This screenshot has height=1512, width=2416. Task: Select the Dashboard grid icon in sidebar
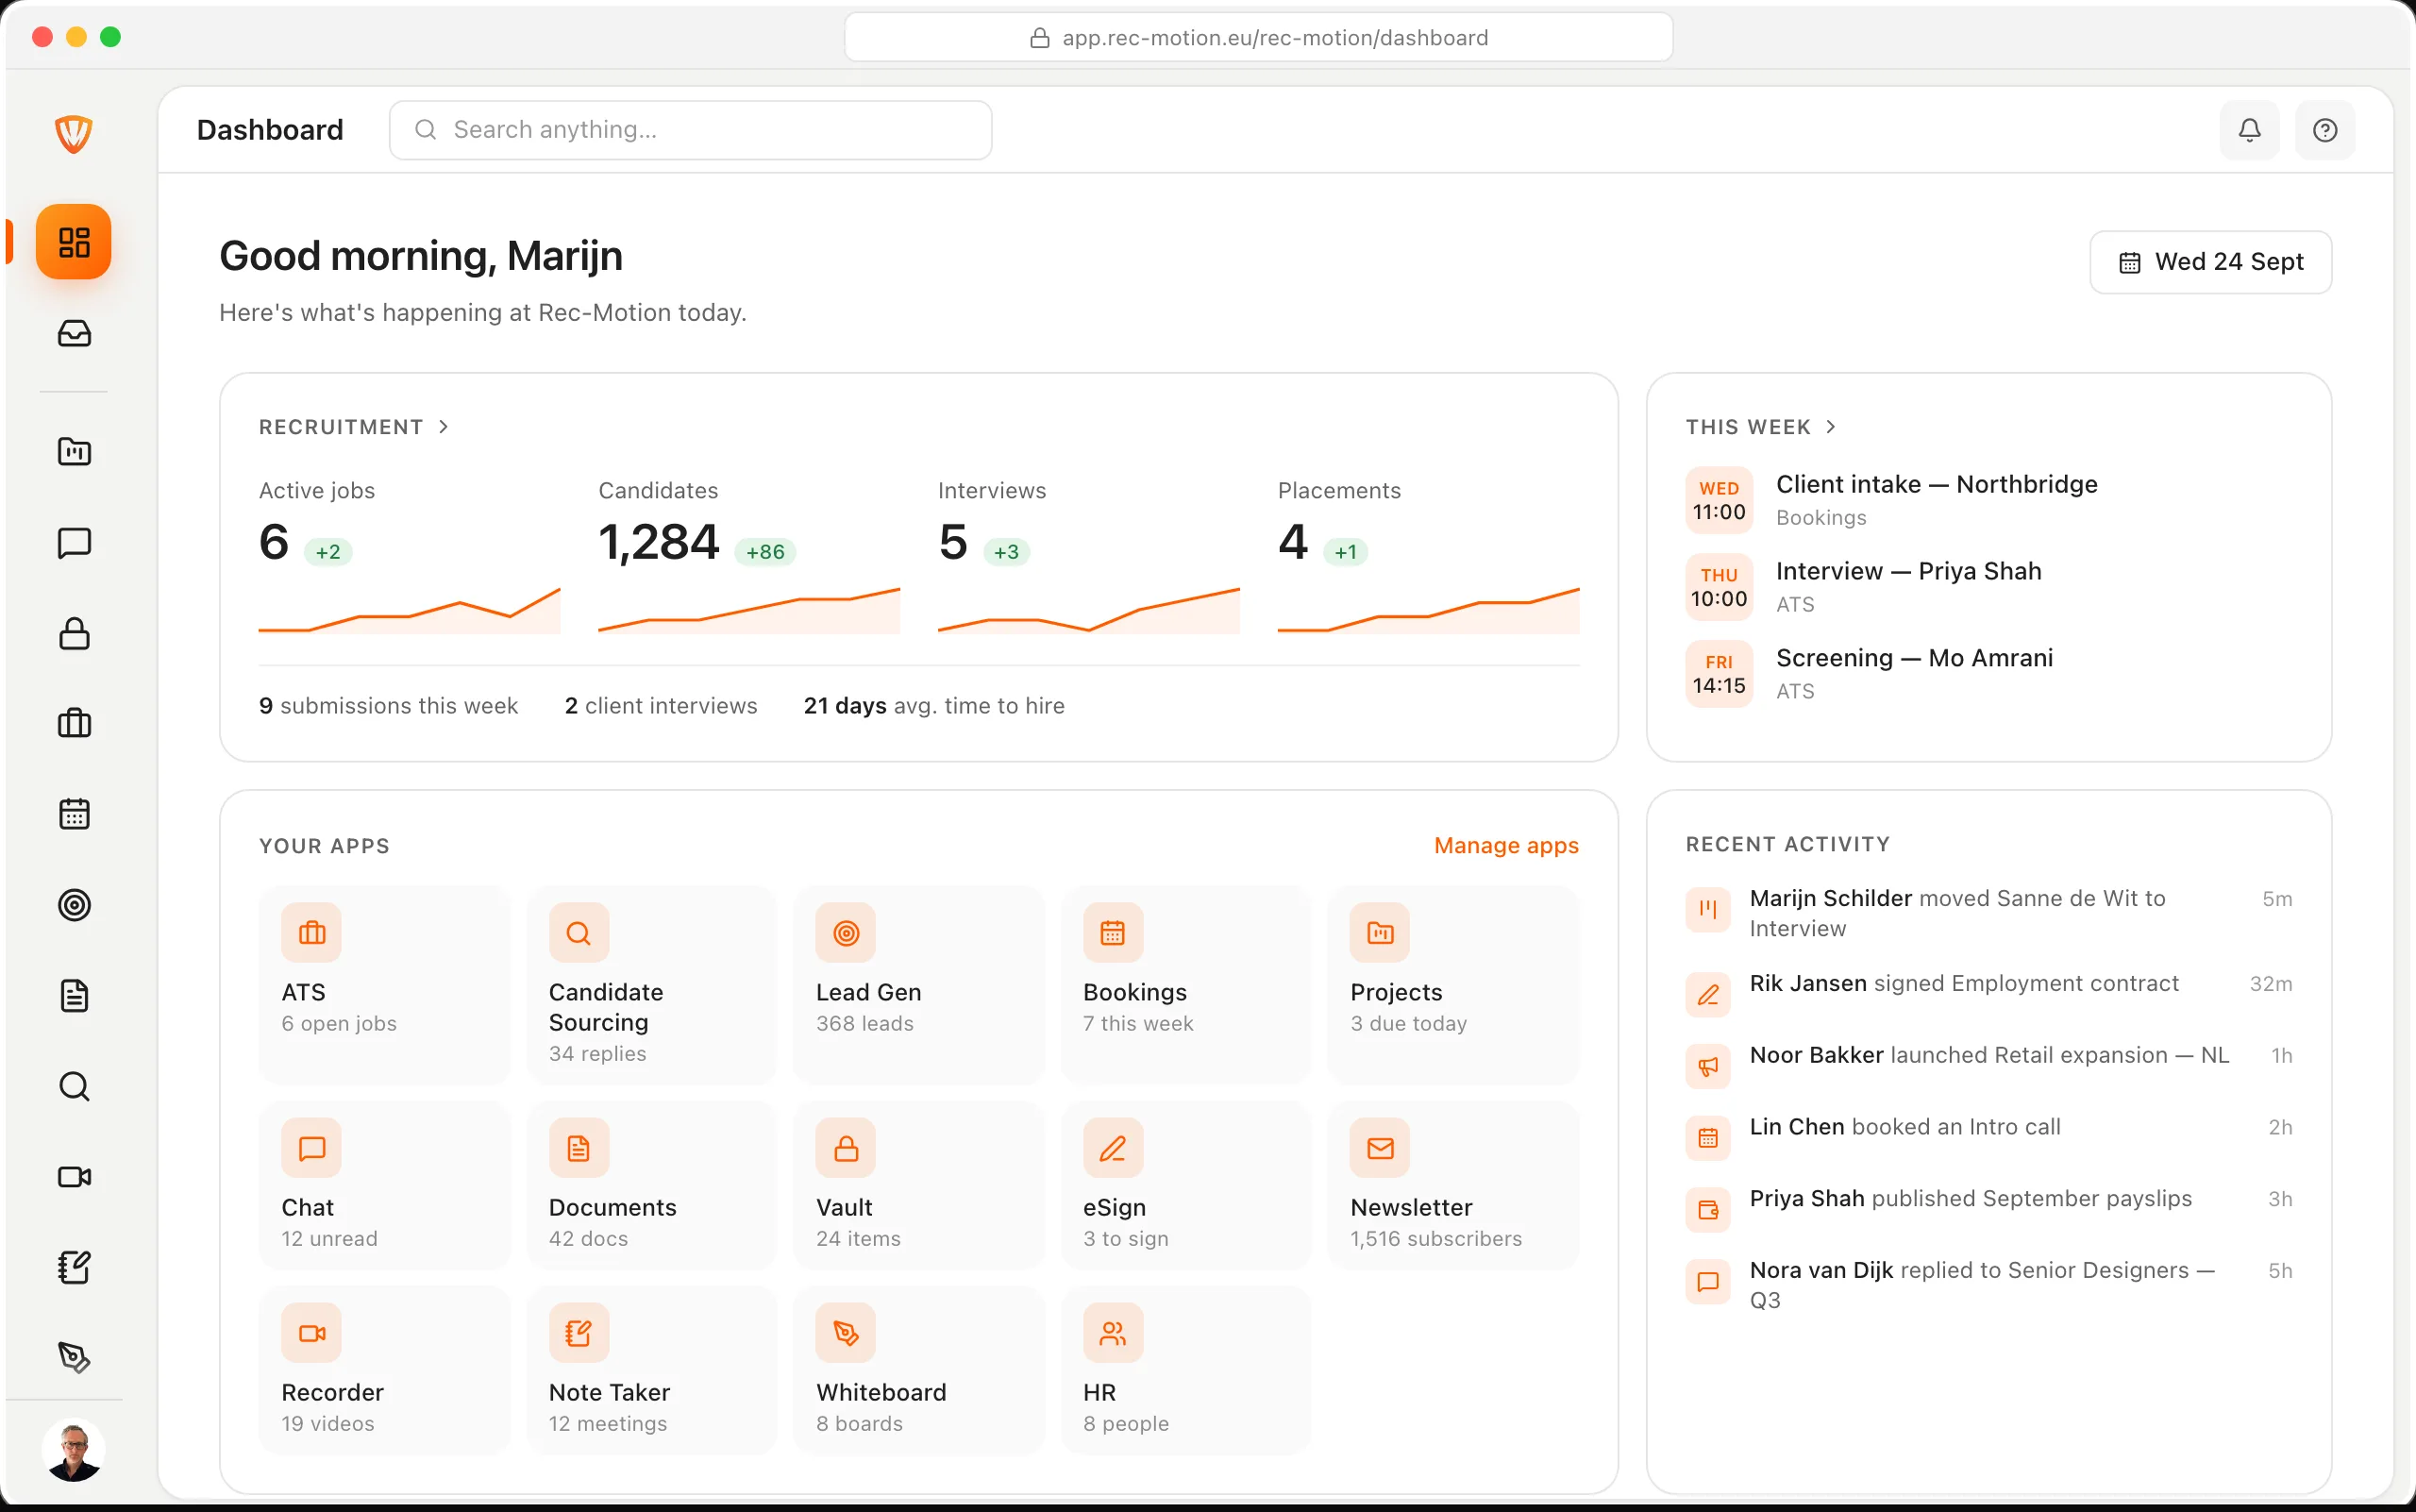point(74,242)
